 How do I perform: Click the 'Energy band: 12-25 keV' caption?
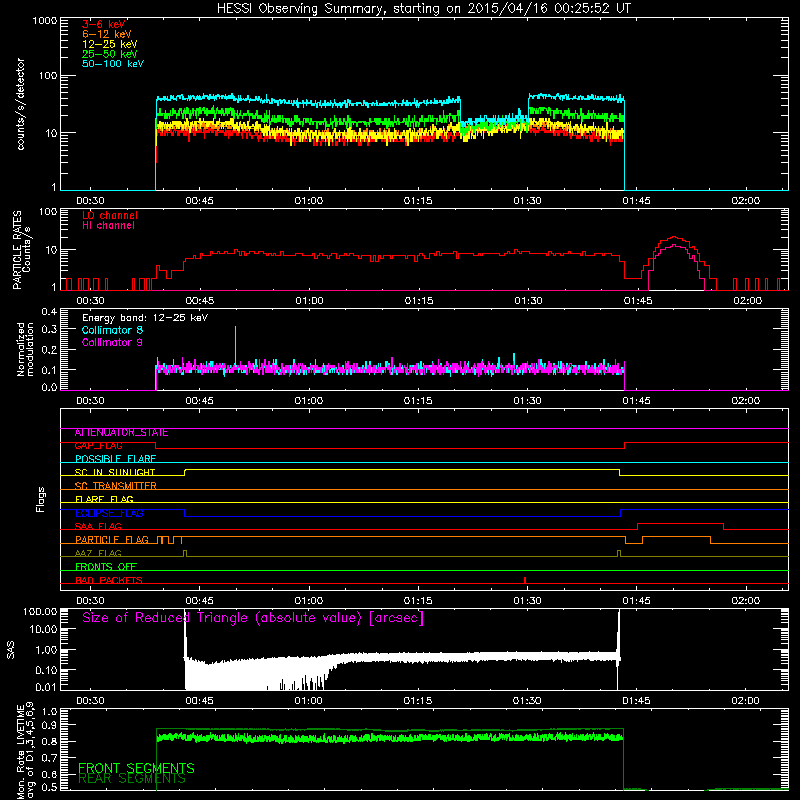pyautogui.click(x=145, y=318)
